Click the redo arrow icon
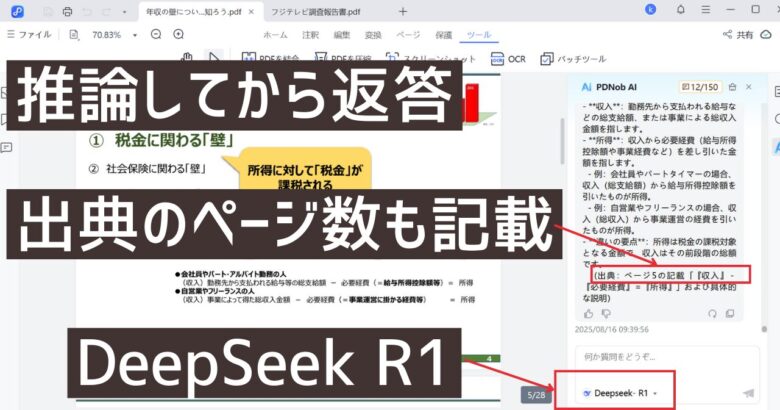The height and width of the screenshot is (410, 780). click(106, 11)
